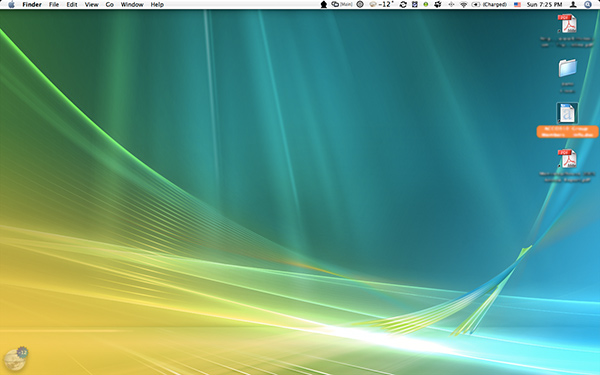Click the blue square menu bar icon
This screenshot has width=600, height=375.
point(415,5)
